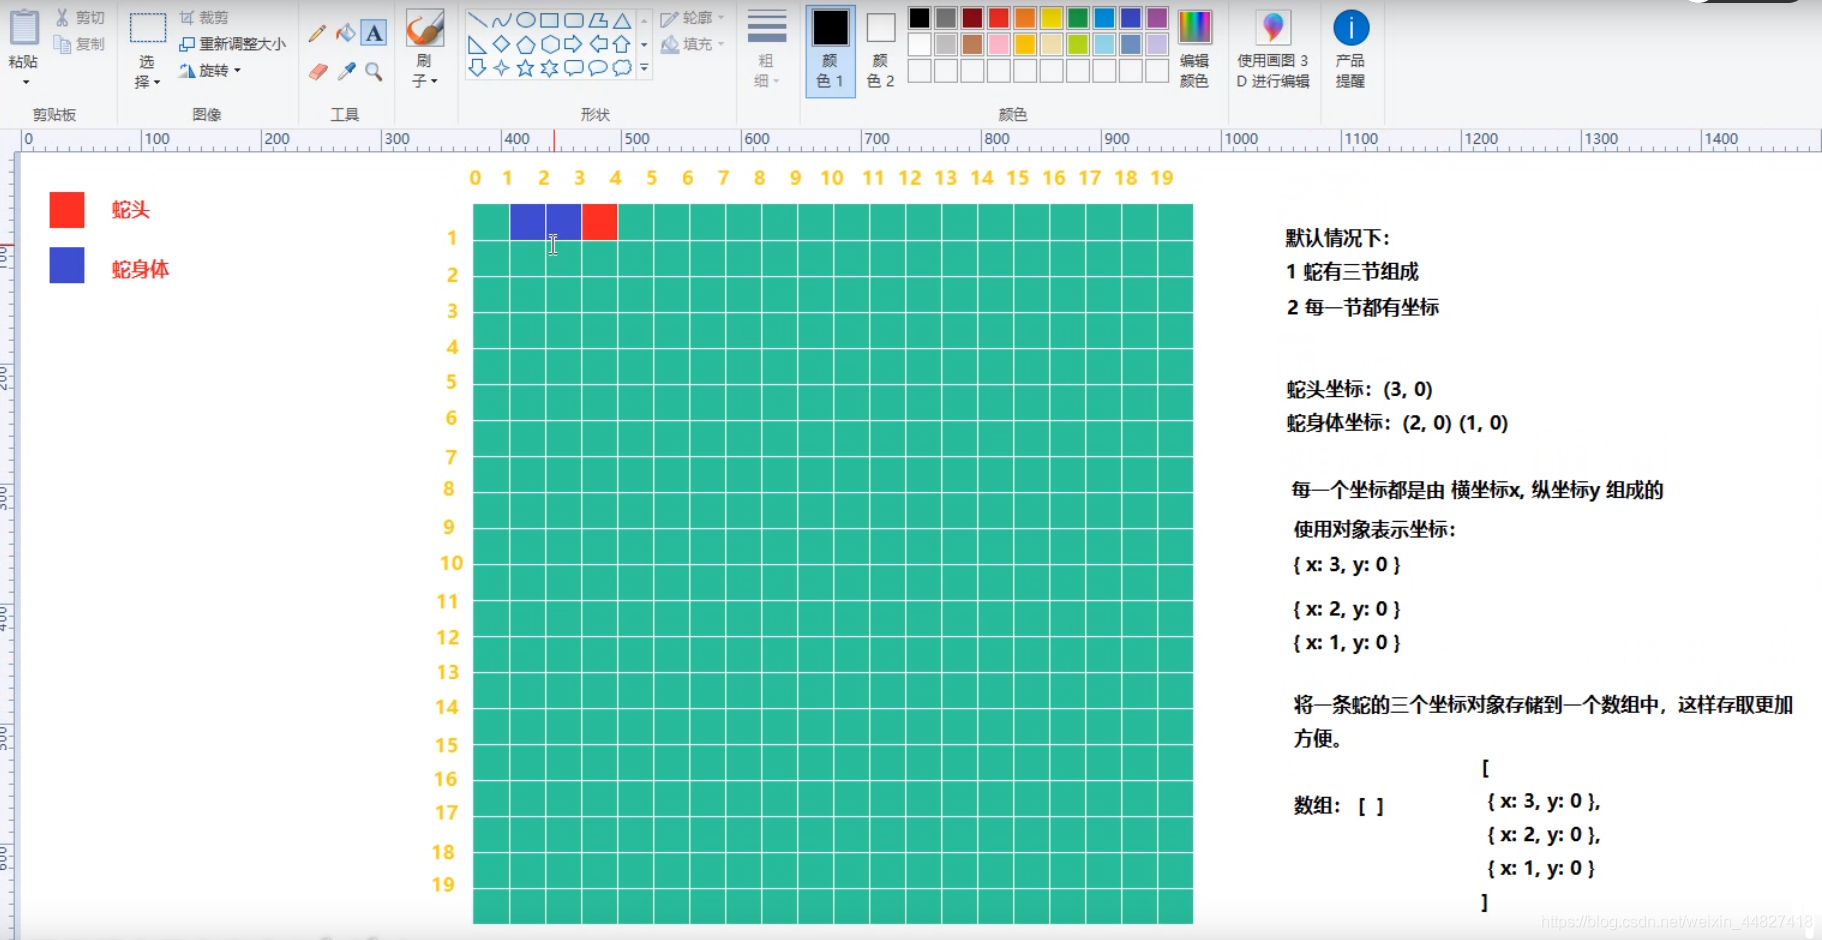Click Cut (剪切) in the clipboard group

point(80,18)
